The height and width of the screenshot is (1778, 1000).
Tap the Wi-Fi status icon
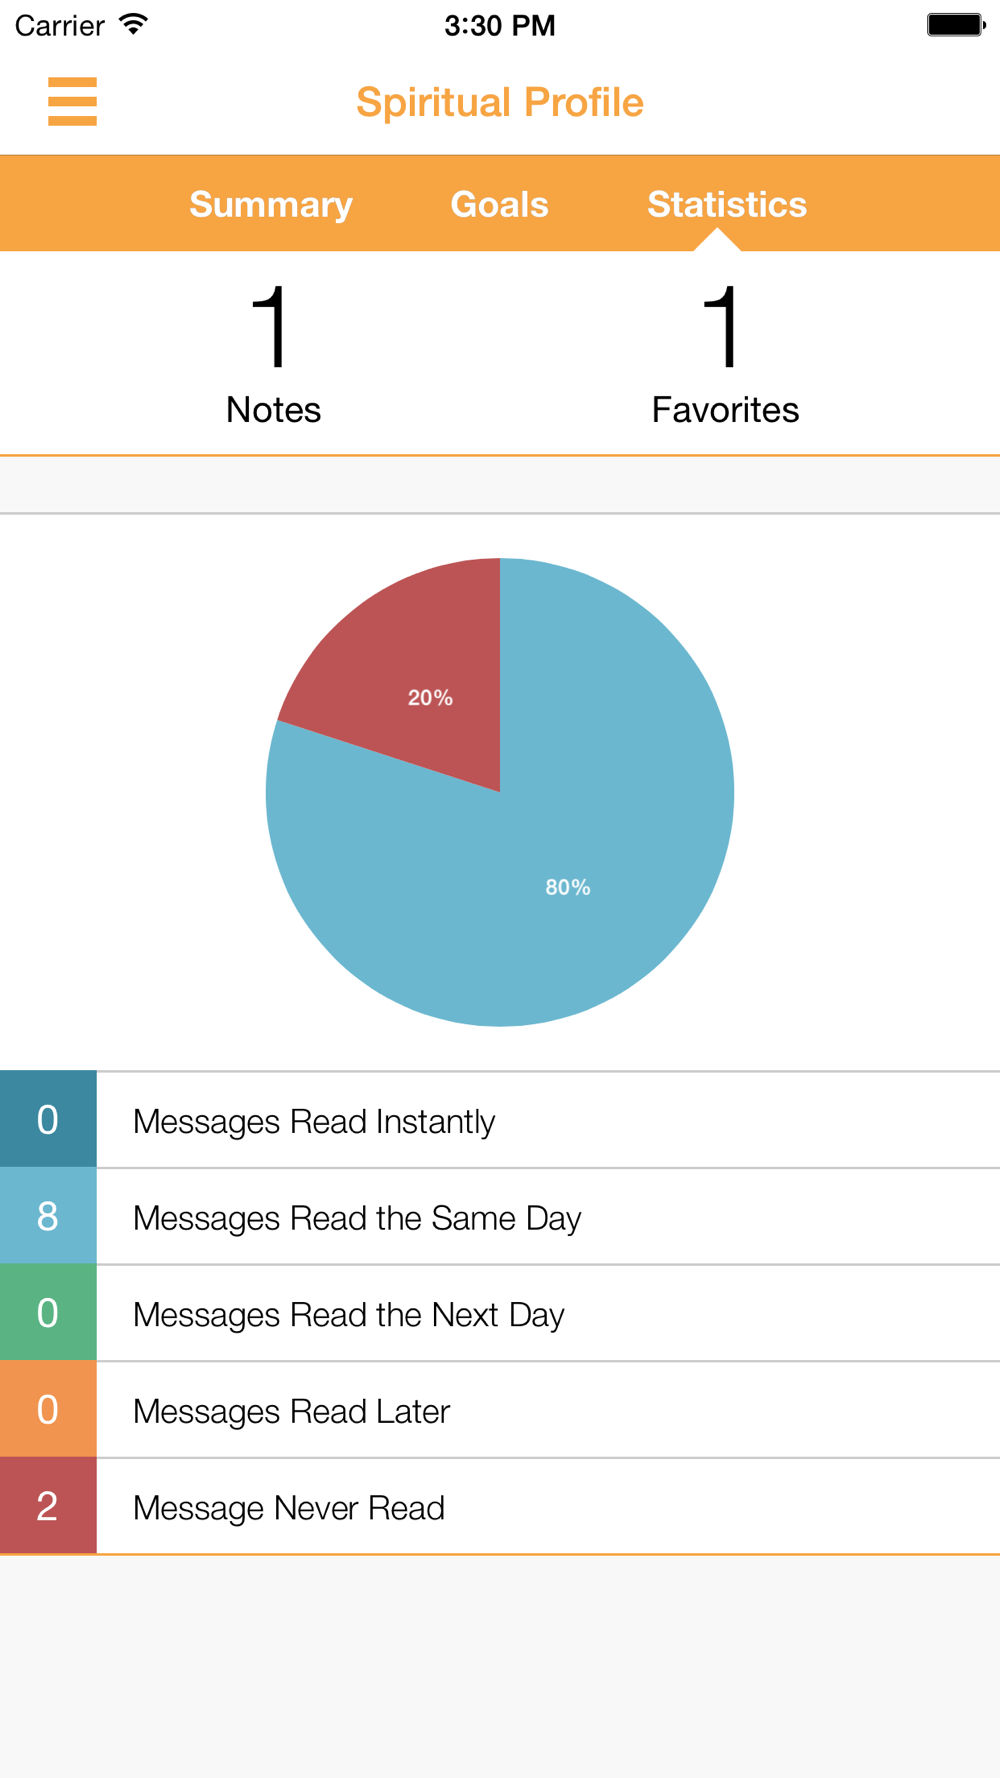pyautogui.click(x=133, y=24)
